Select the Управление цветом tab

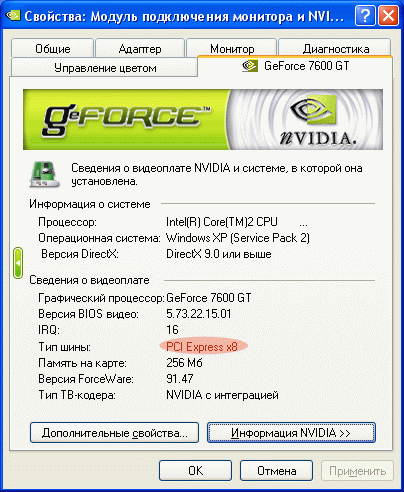105,67
